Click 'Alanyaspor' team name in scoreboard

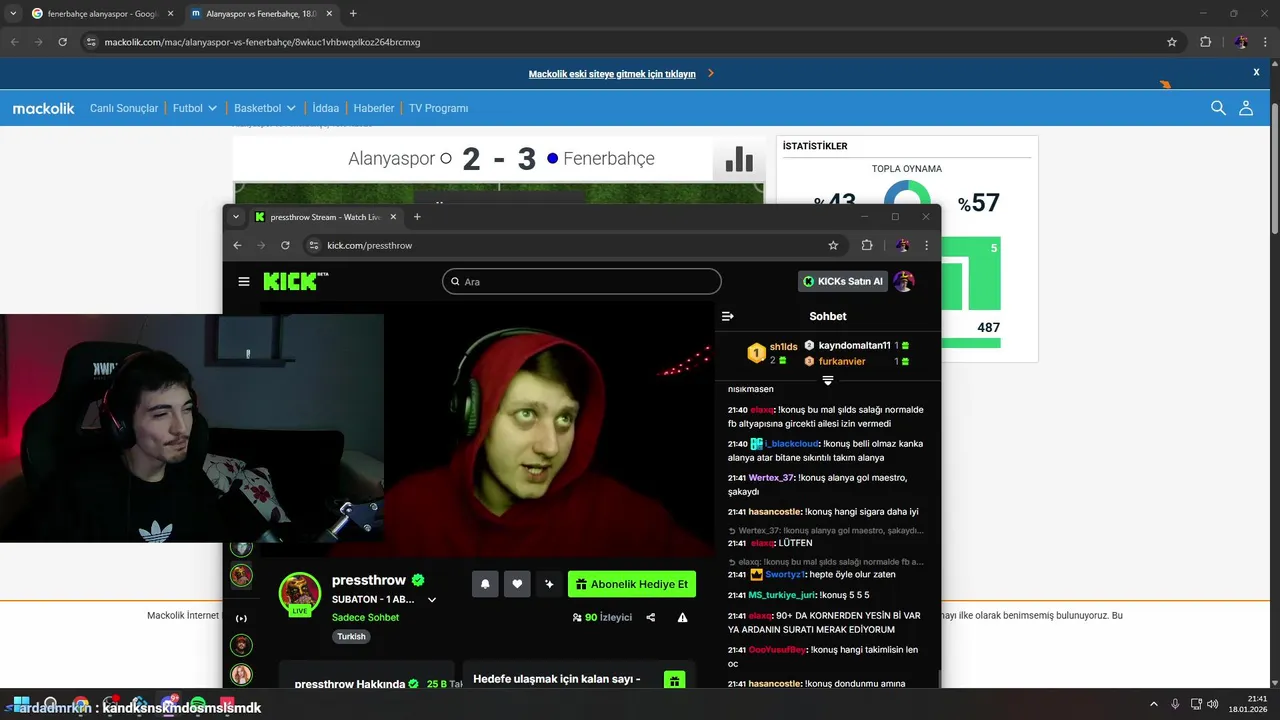coord(392,158)
